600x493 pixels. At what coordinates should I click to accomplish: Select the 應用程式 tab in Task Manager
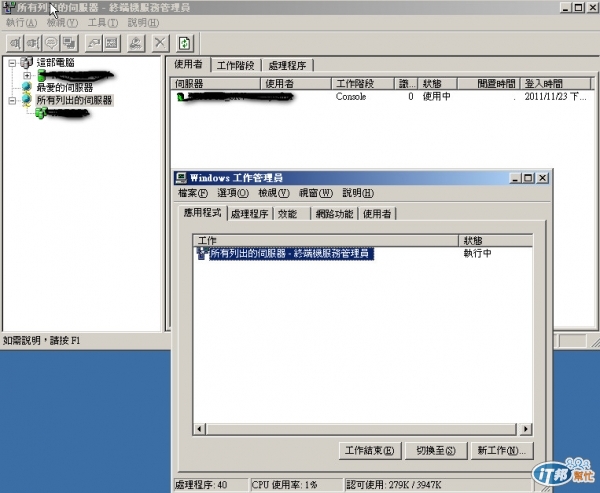[202, 212]
